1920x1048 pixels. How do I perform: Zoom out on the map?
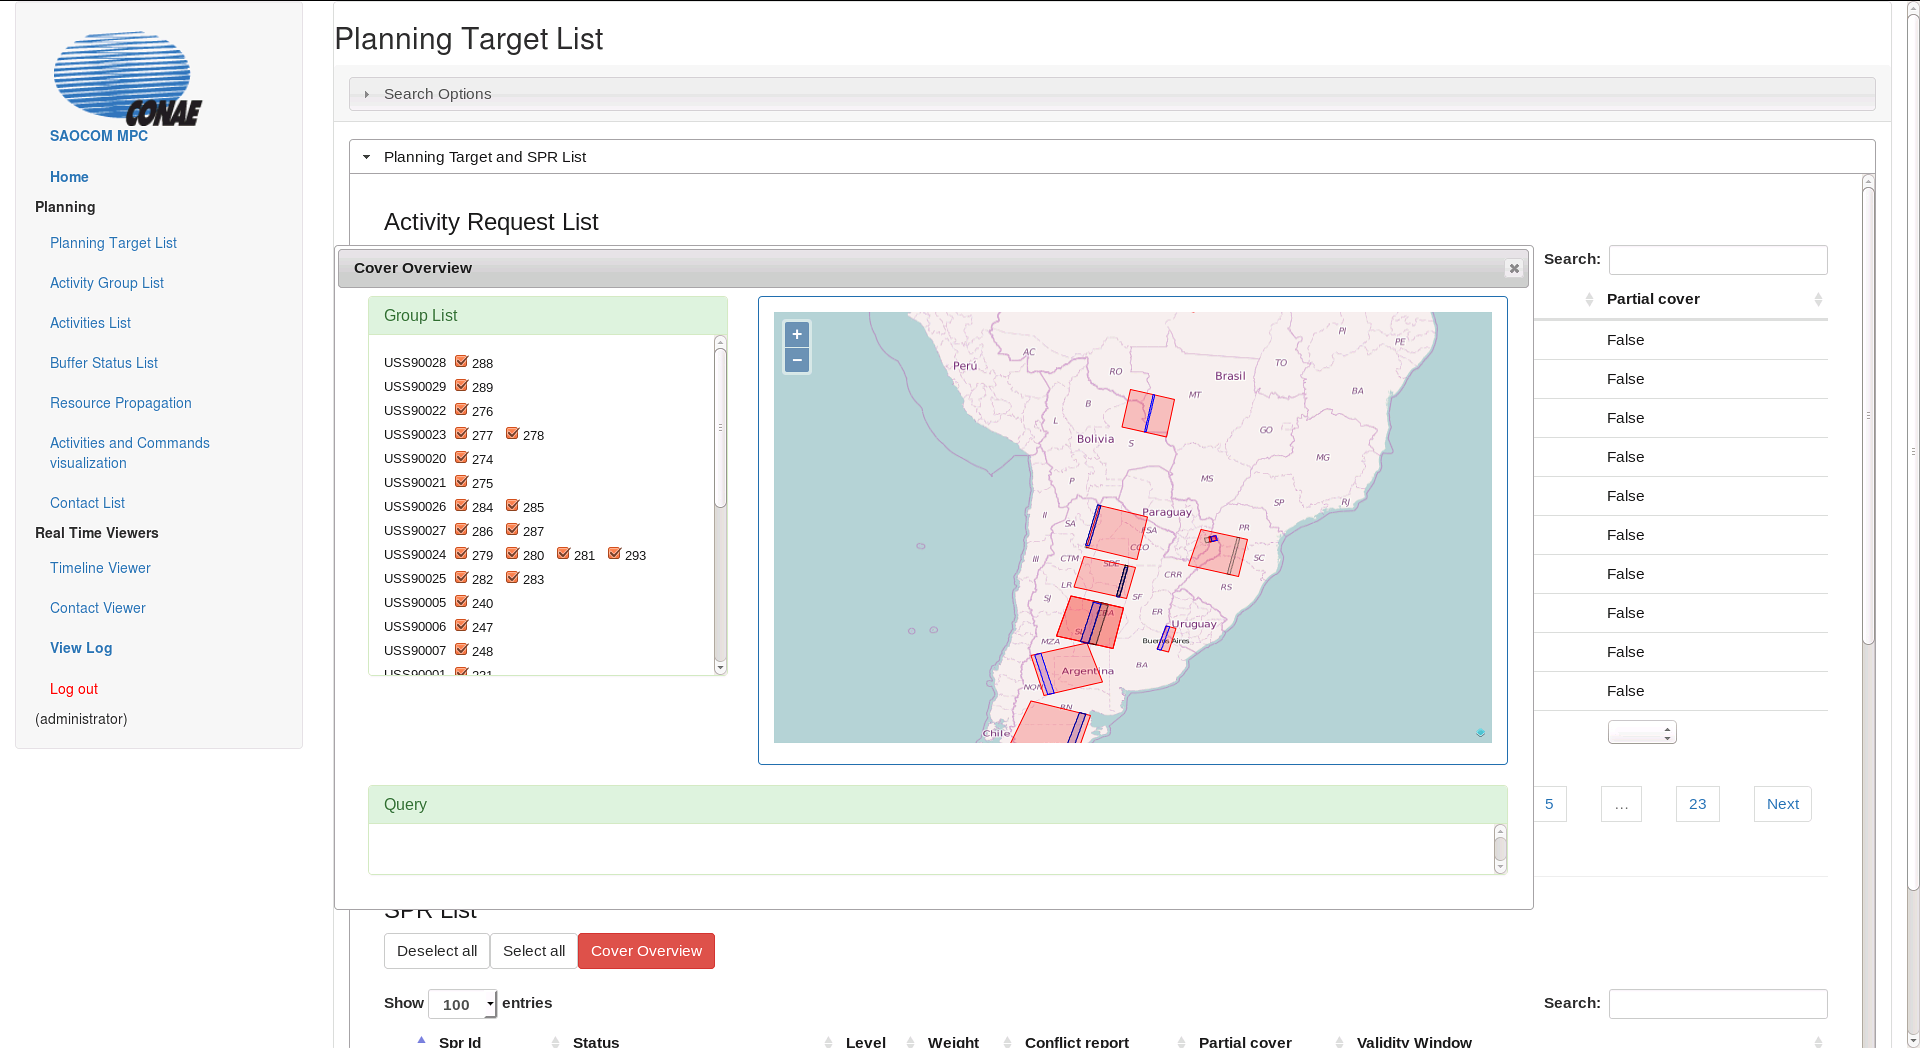click(796, 360)
